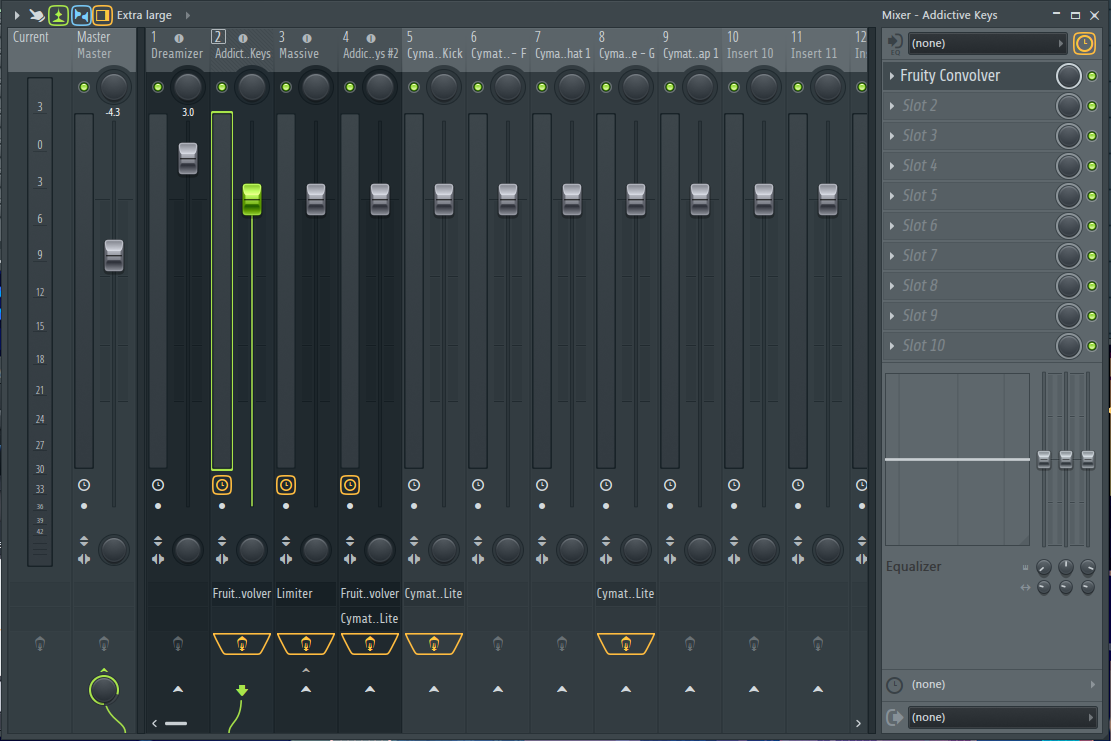The width and height of the screenshot is (1111, 741).
Task: Click the Master track volume fader
Action: tap(114, 255)
